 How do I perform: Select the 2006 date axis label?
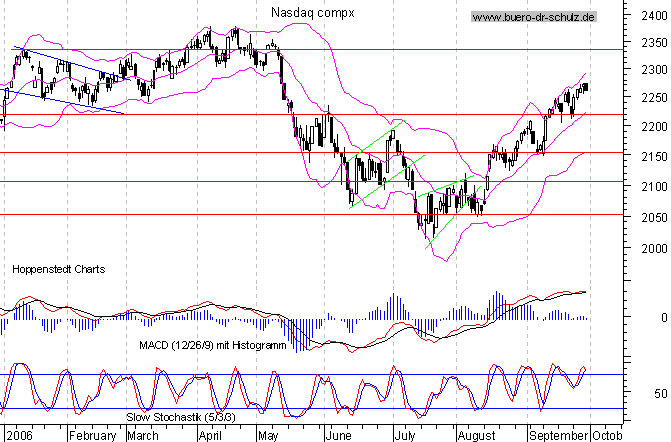click(19, 436)
